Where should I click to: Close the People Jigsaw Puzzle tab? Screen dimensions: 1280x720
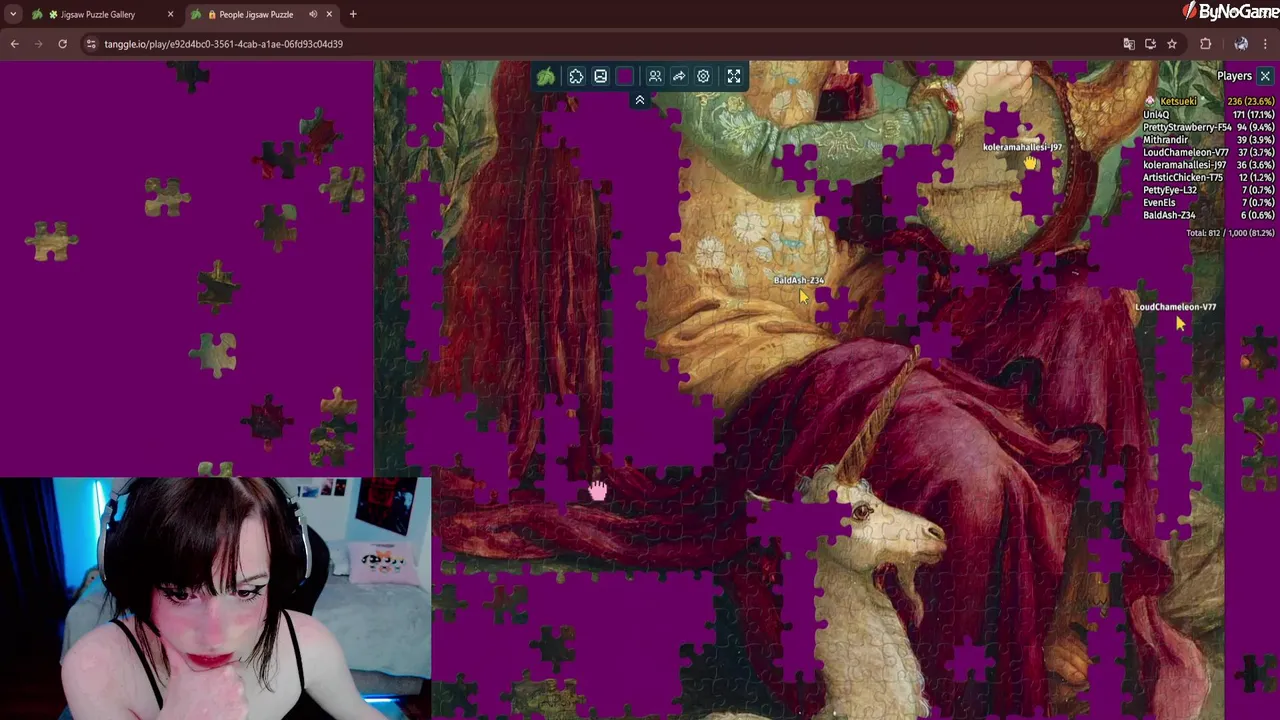[329, 14]
